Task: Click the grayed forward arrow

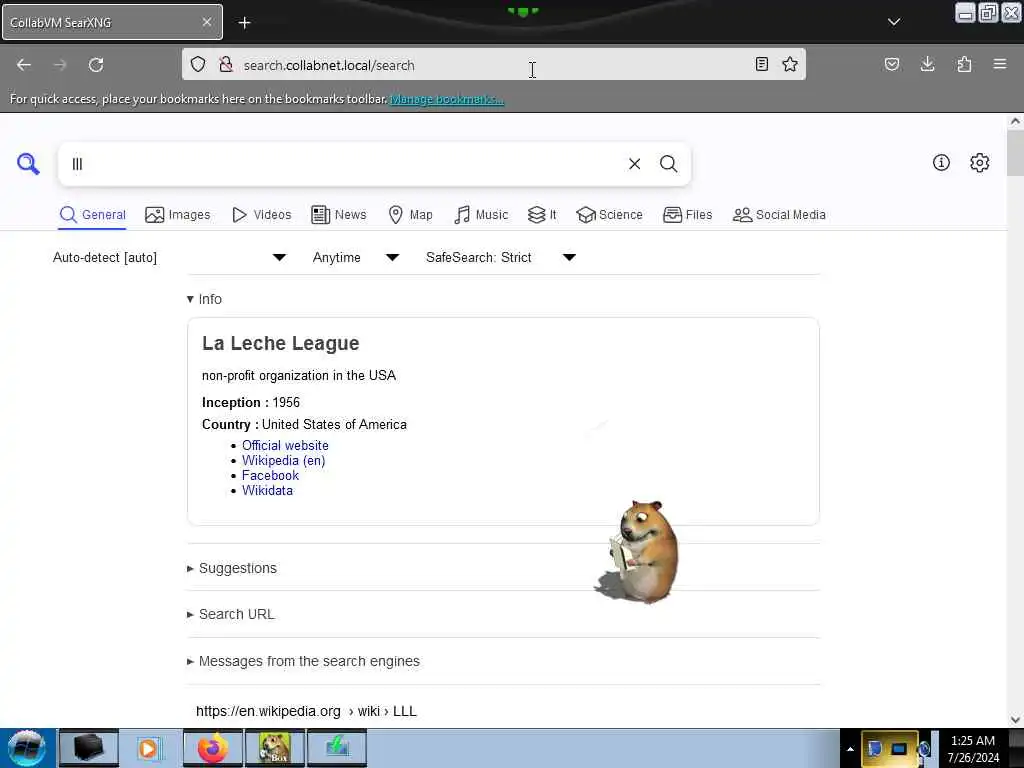Action: tap(60, 65)
